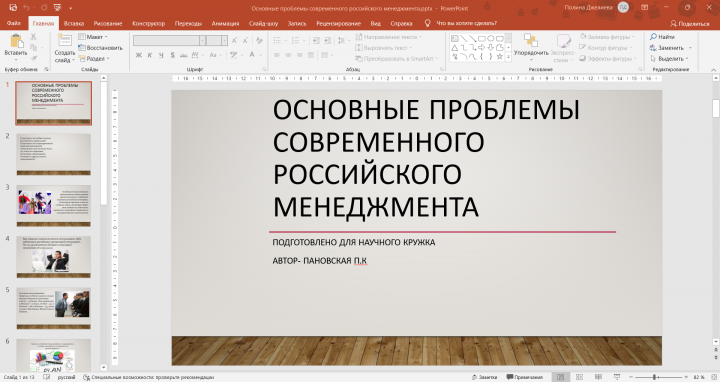Click the Clear Formatting icon
Viewport: 720px width, 382px height.
pos(259,40)
